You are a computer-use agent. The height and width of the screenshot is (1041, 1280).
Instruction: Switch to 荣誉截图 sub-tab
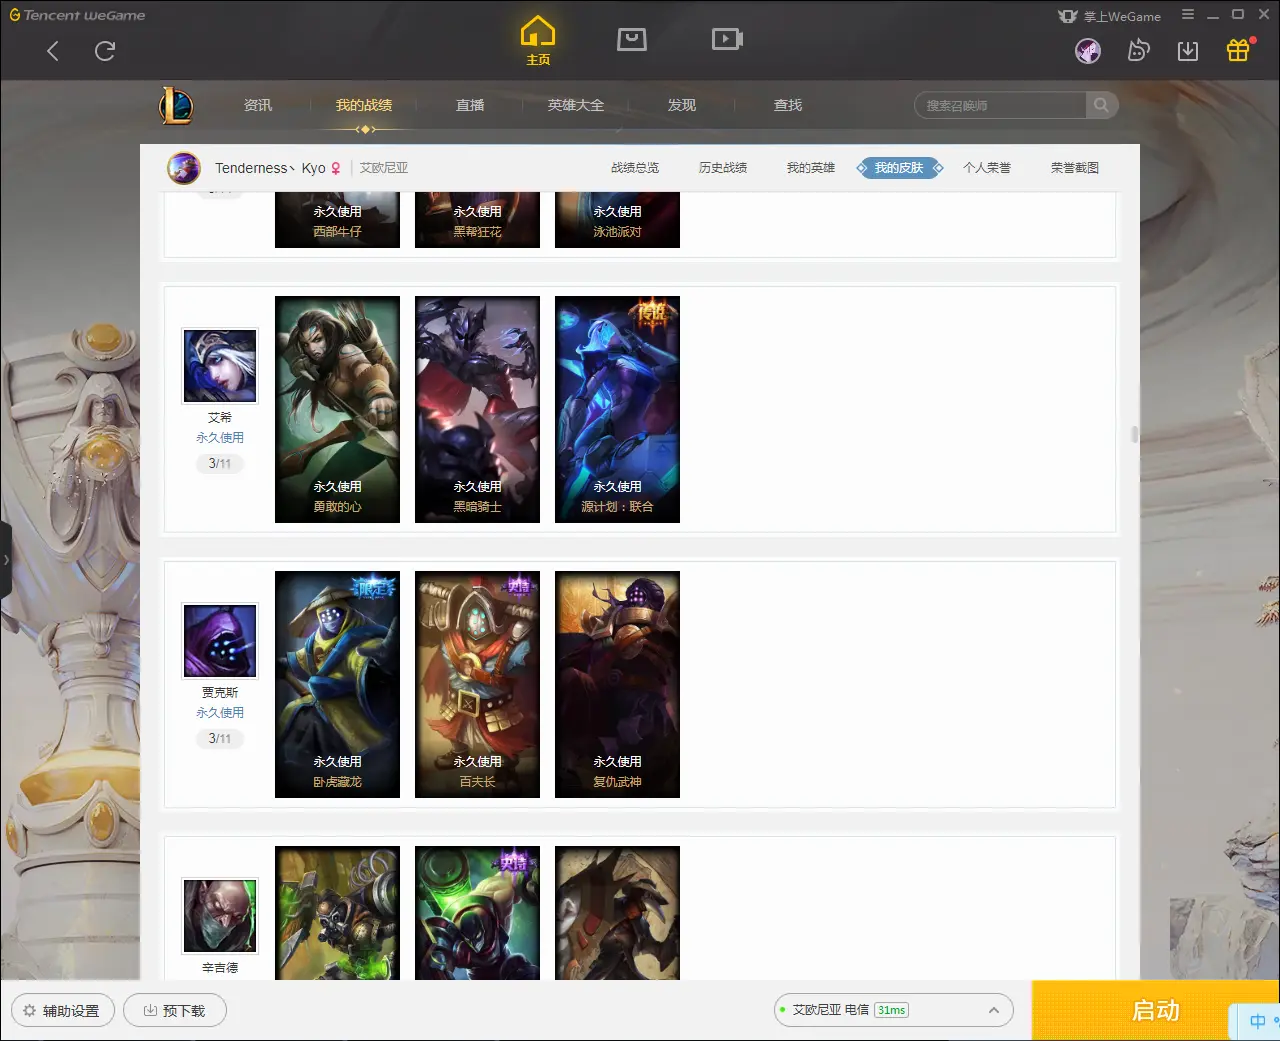[x=1075, y=168]
